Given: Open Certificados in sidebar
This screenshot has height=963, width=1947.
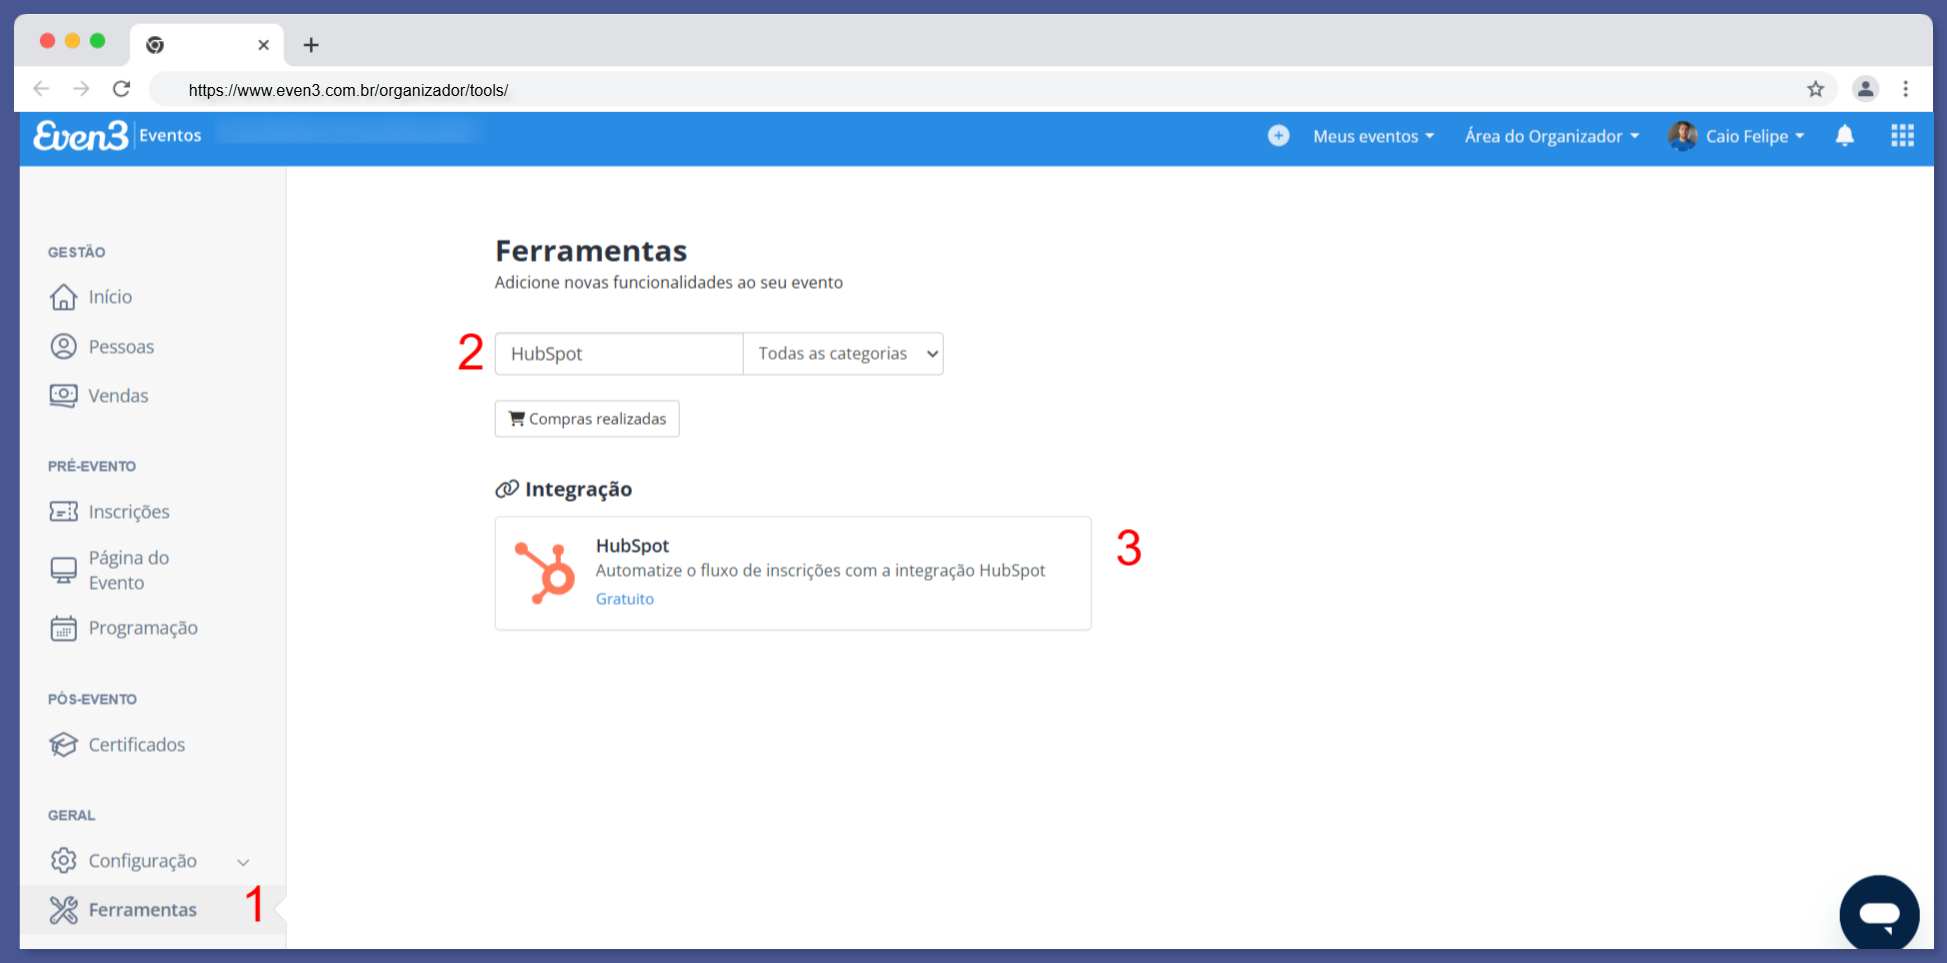Looking at the screenshot, I should (x=137, y=745).
